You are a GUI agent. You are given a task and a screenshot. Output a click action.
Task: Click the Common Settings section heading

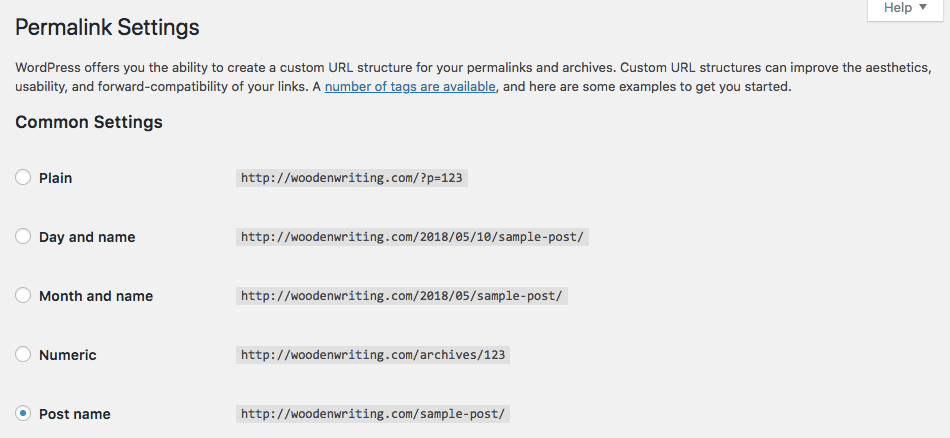click(x=89, y=123)
